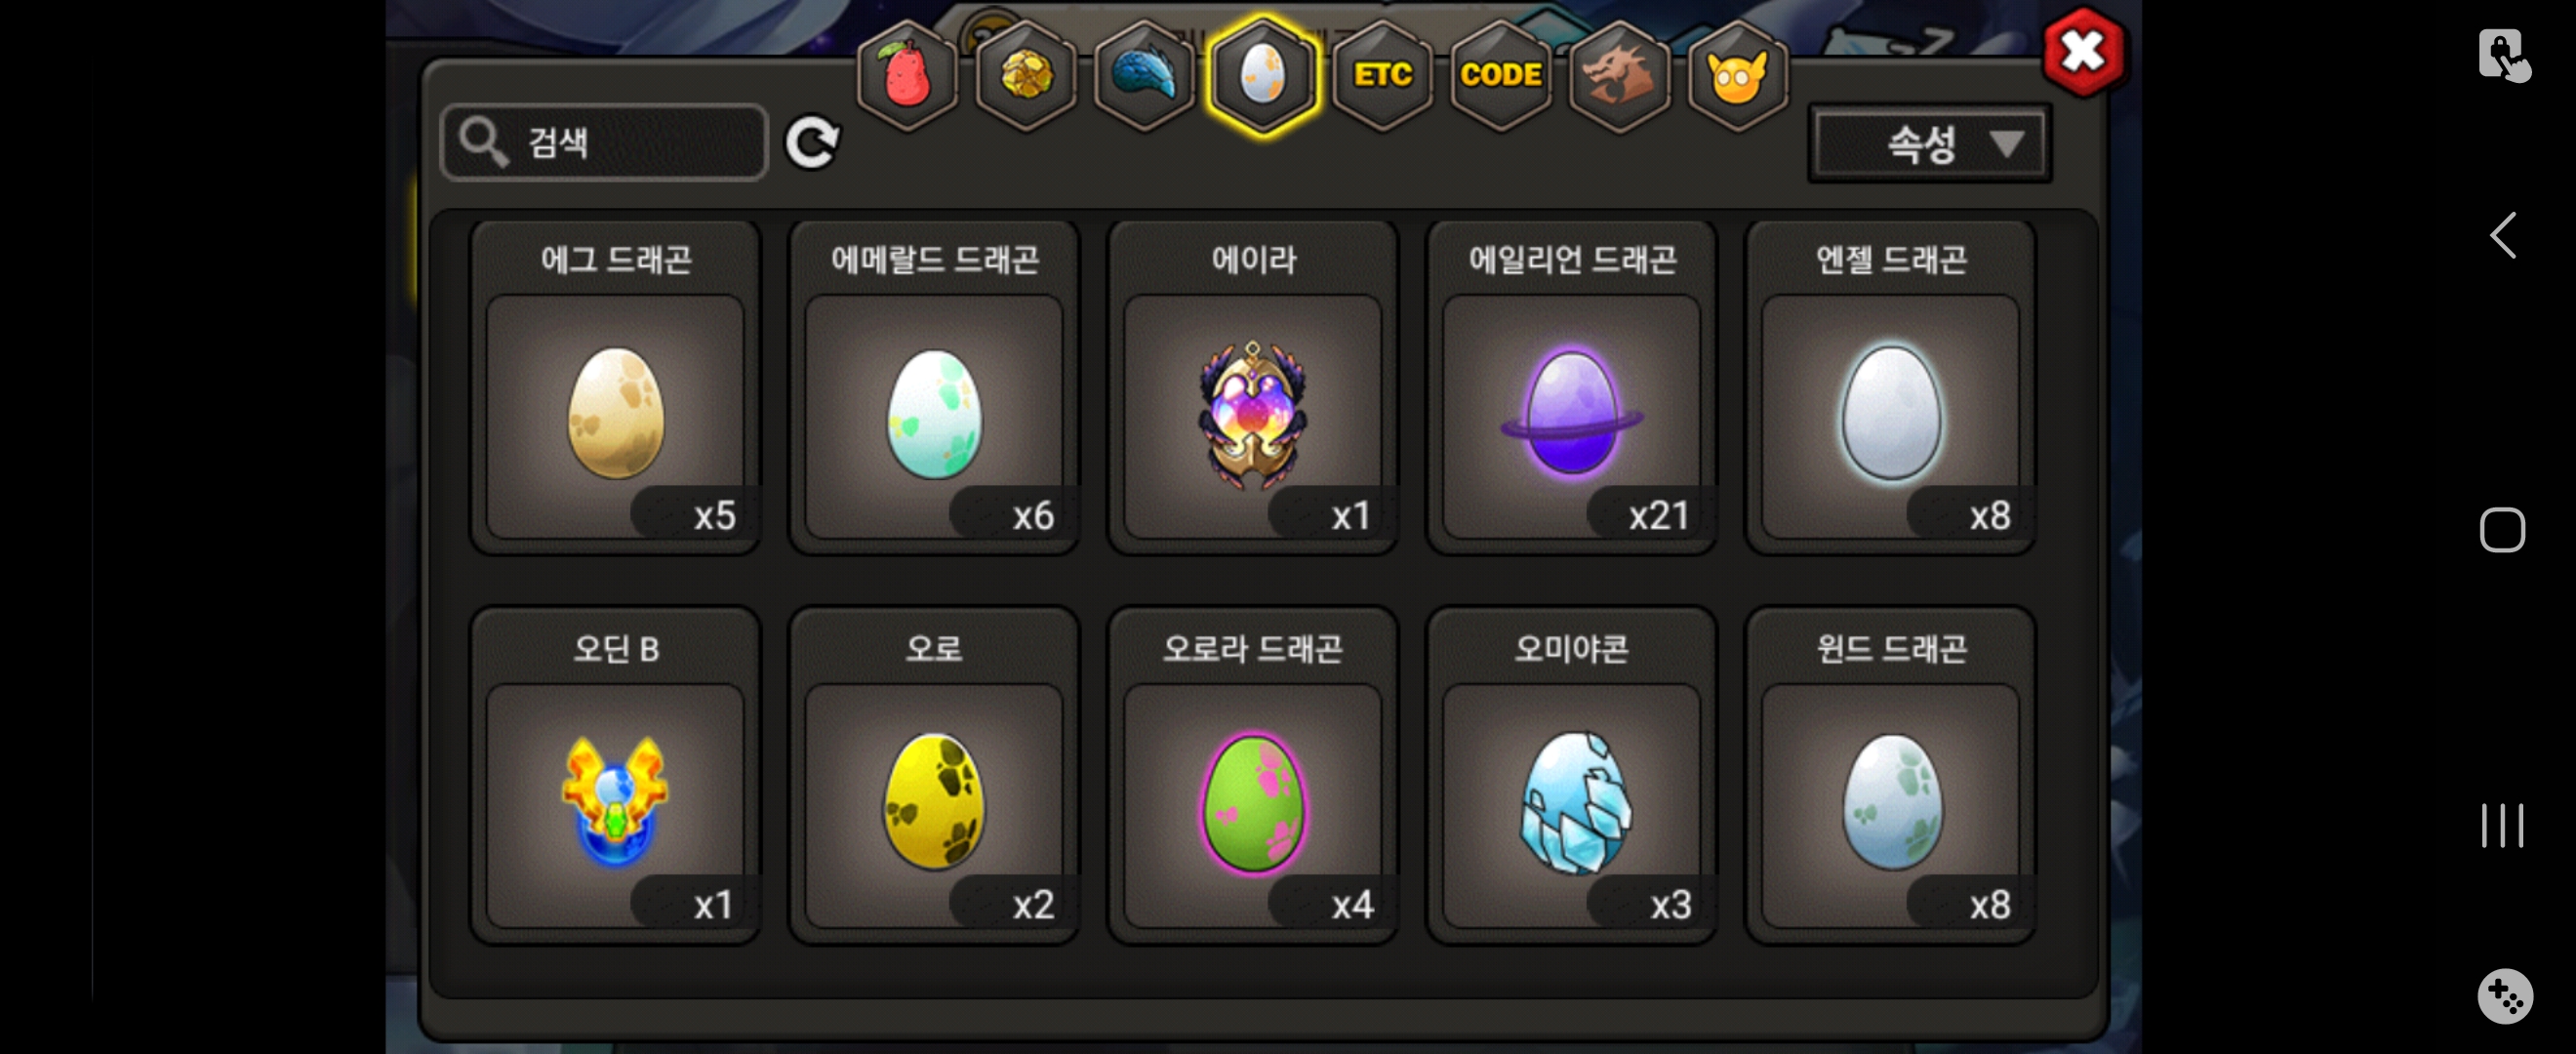2576x1054 pixels.
Task: Click the 검색 search input field
Action: 604,142
